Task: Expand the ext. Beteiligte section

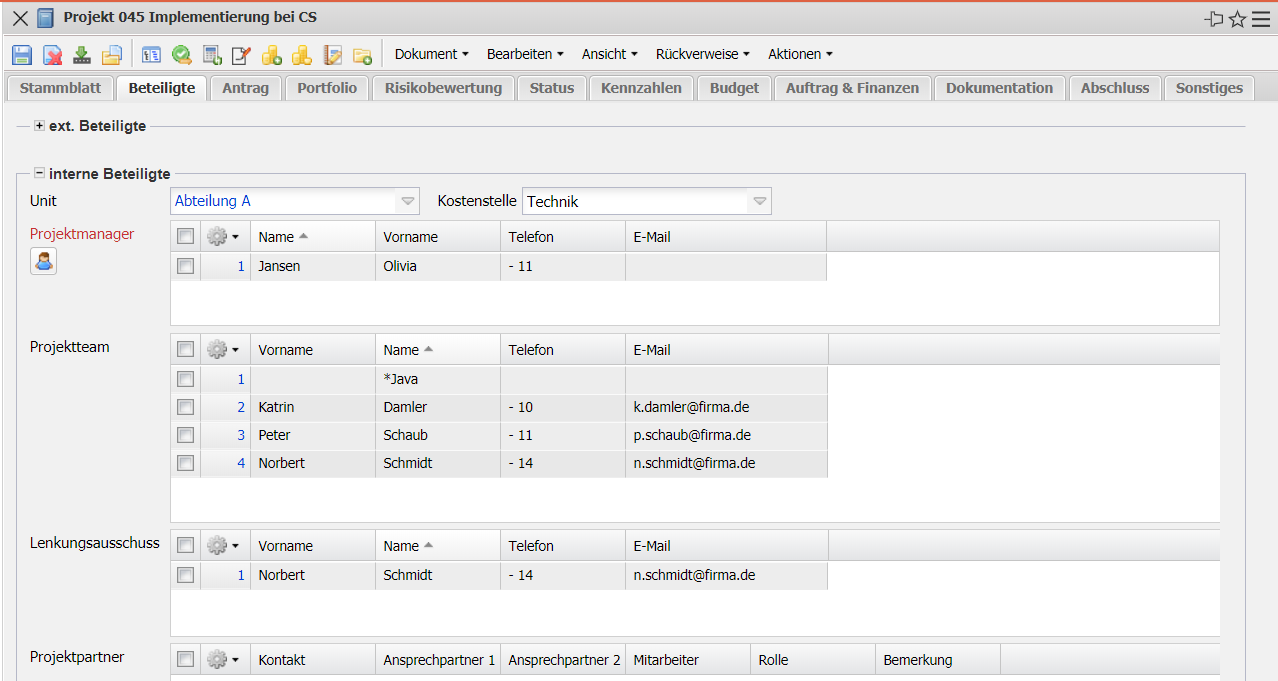Action: point(39,126)
